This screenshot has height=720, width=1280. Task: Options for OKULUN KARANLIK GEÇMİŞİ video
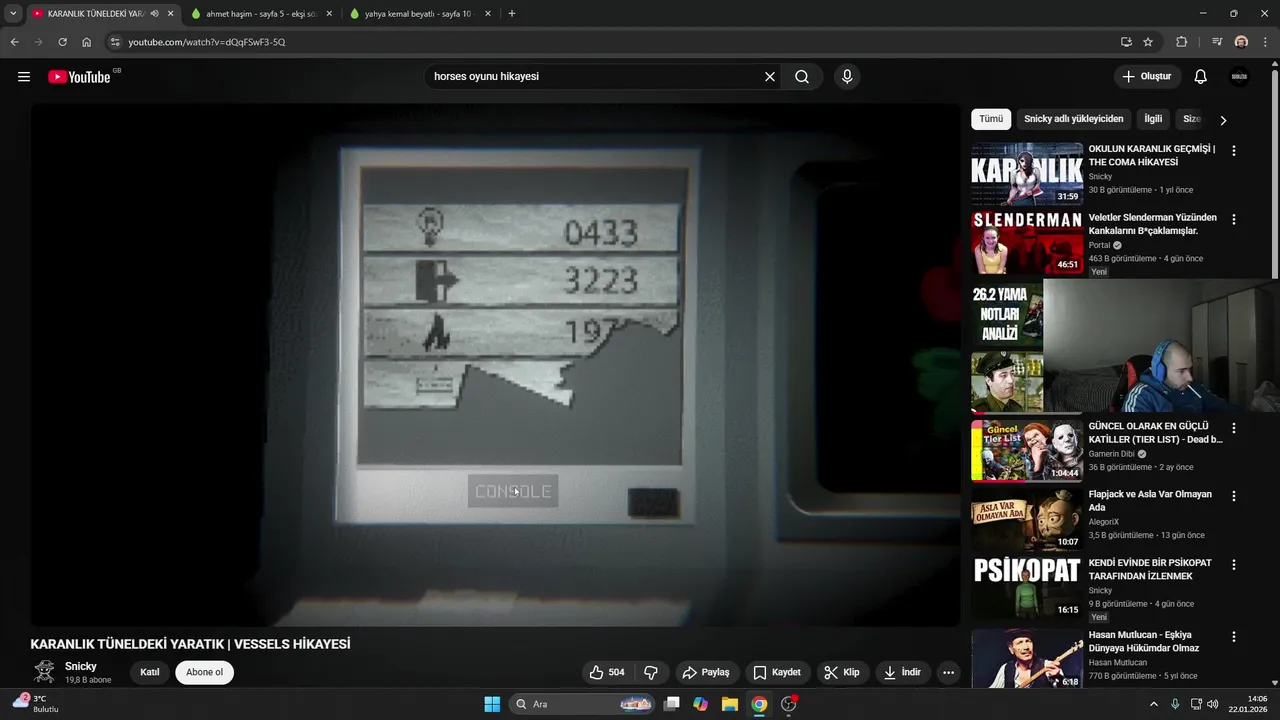pyautogui.click(x=1234, y=151)
